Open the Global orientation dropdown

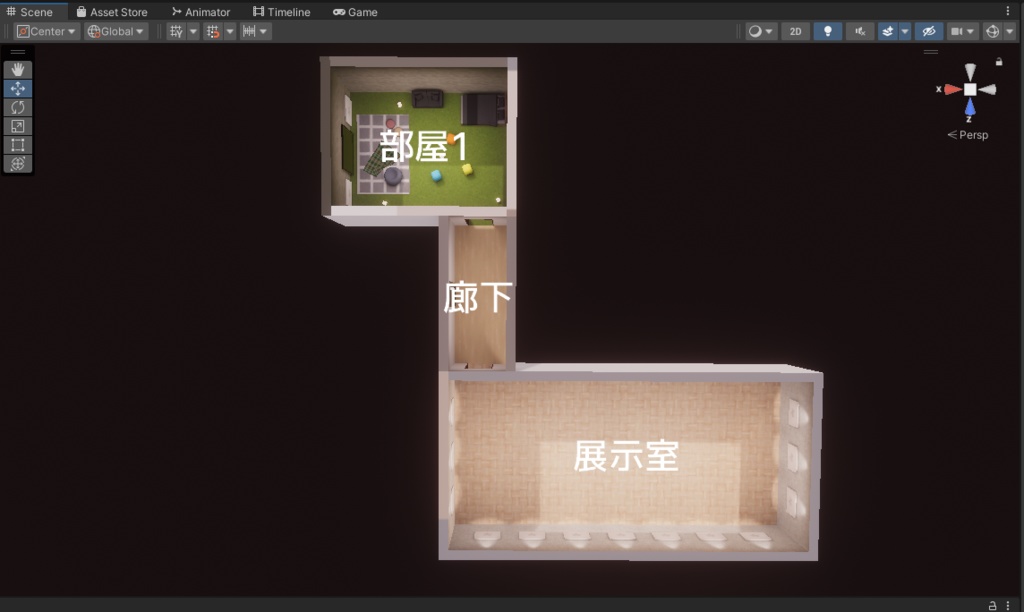pos(114,31)
